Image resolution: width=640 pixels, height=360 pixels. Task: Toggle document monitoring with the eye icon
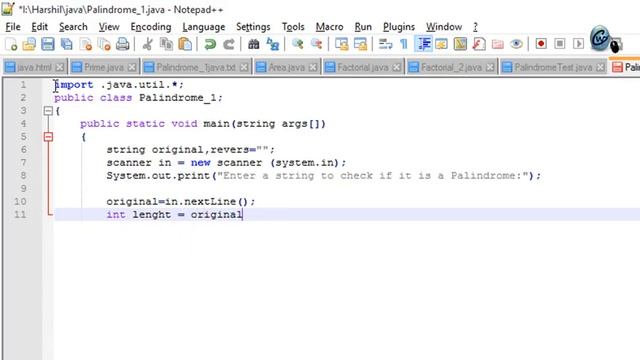516,44
